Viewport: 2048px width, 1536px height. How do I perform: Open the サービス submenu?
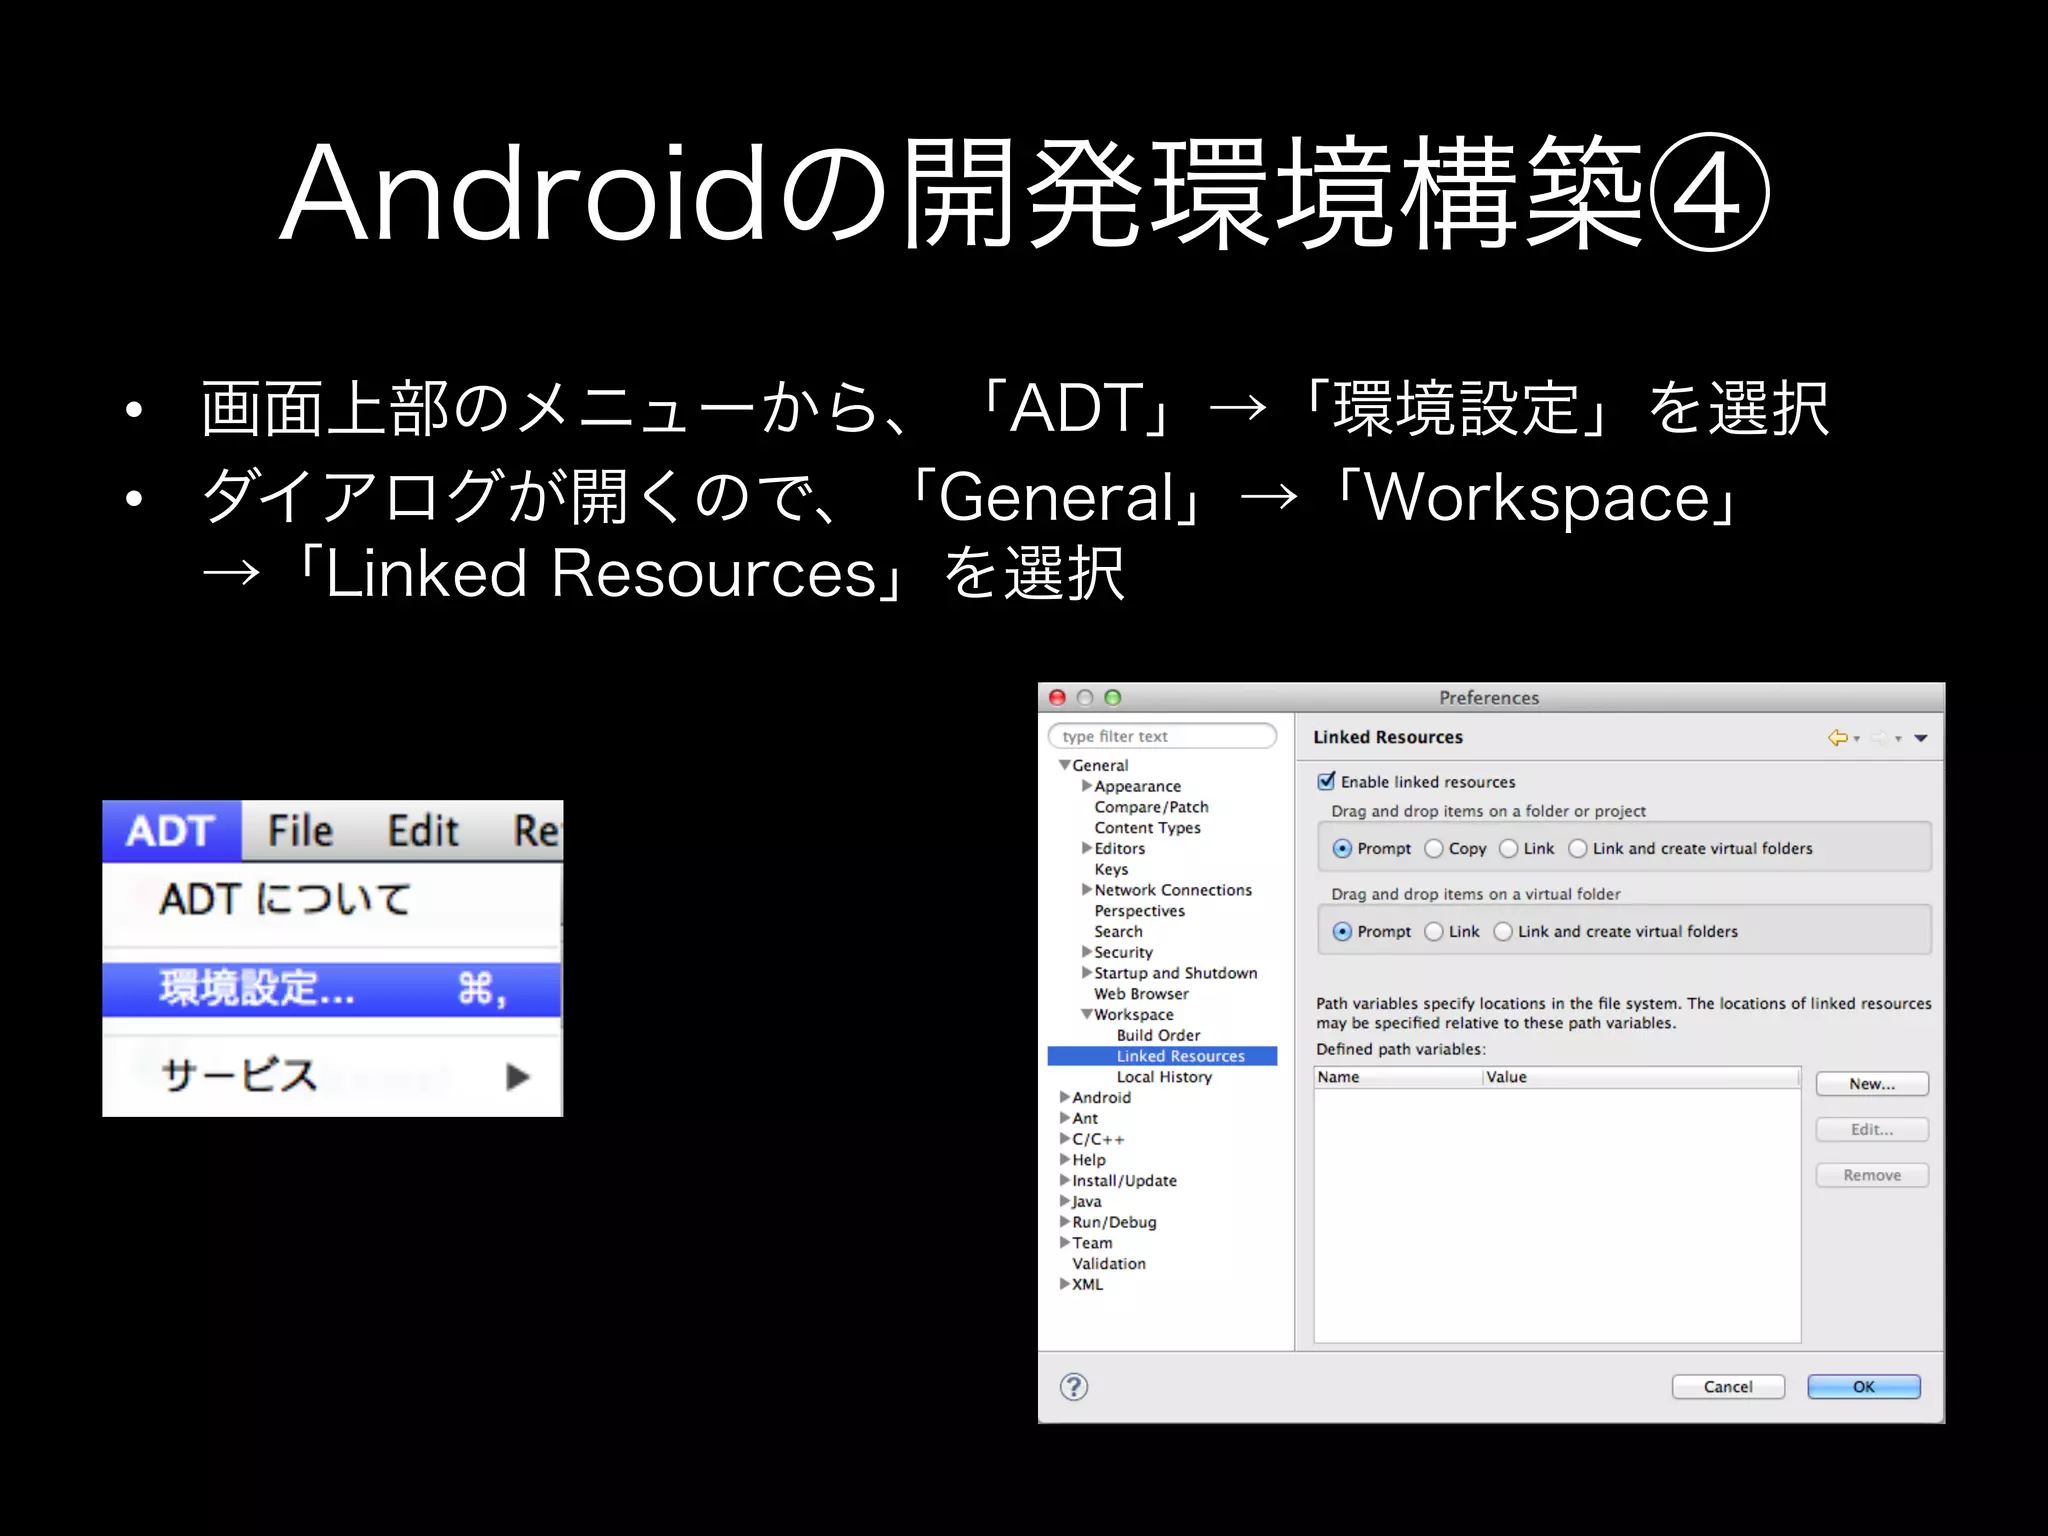tap(331, 1076)
